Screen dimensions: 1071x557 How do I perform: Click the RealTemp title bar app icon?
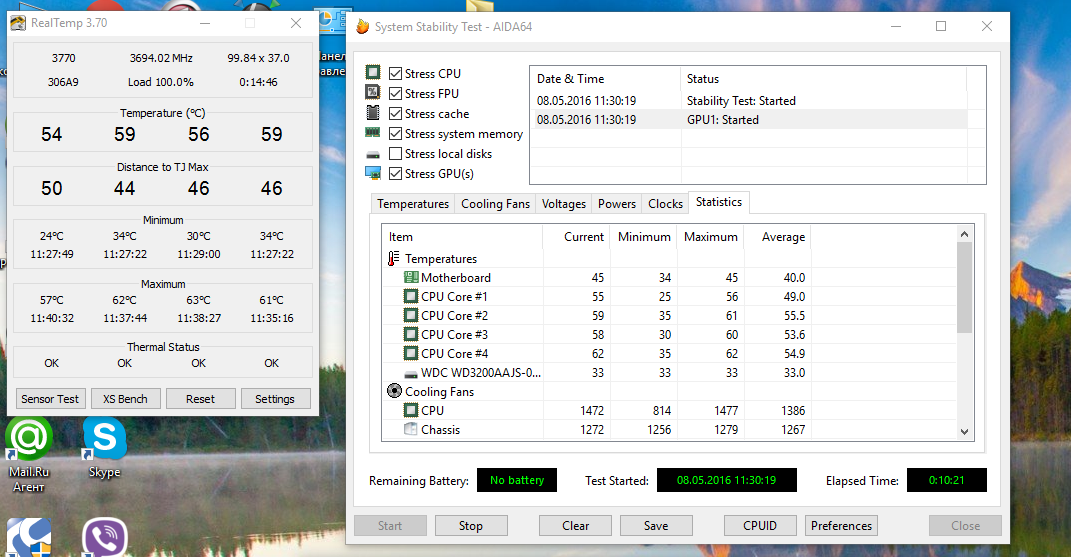[18, 23]
